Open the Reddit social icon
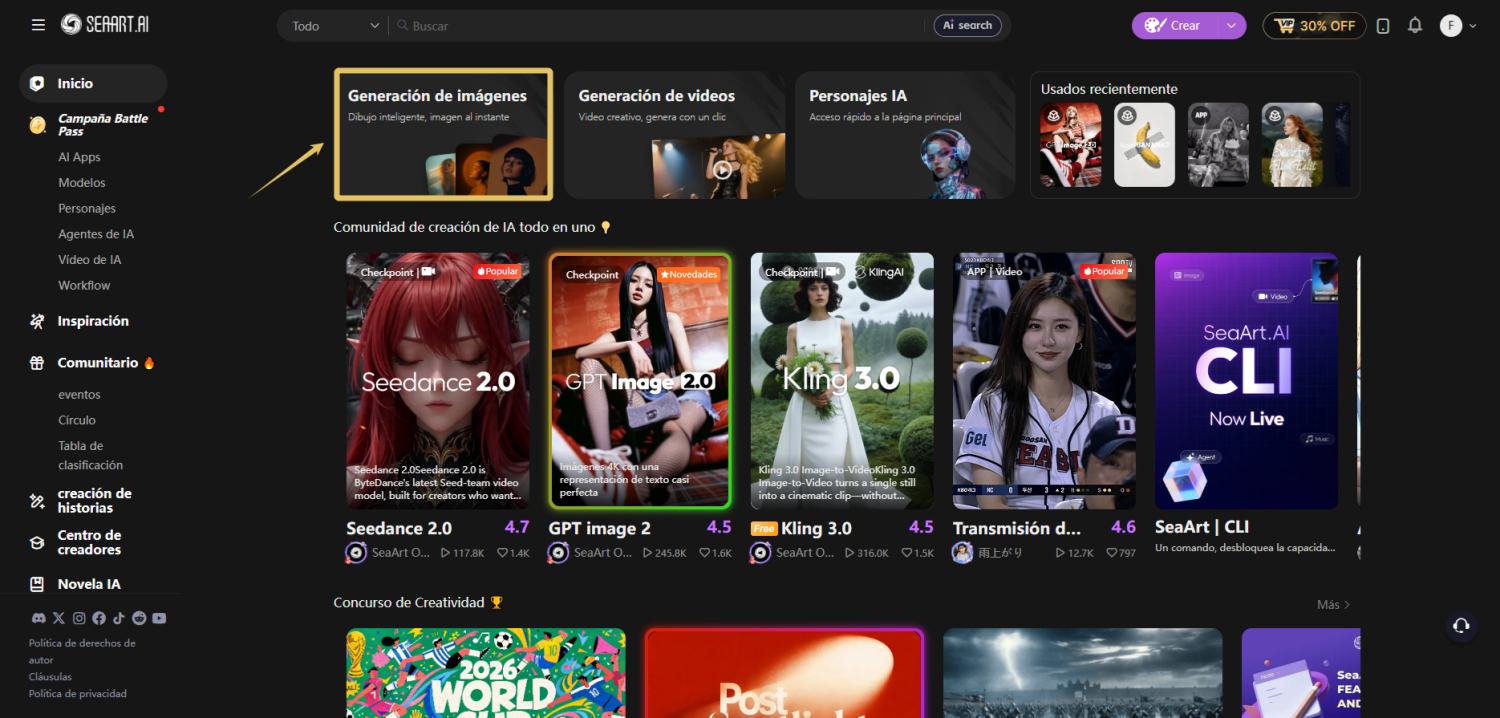This screenshot has width=1500, height=718. pyautogui.click(x=139, y=619)
